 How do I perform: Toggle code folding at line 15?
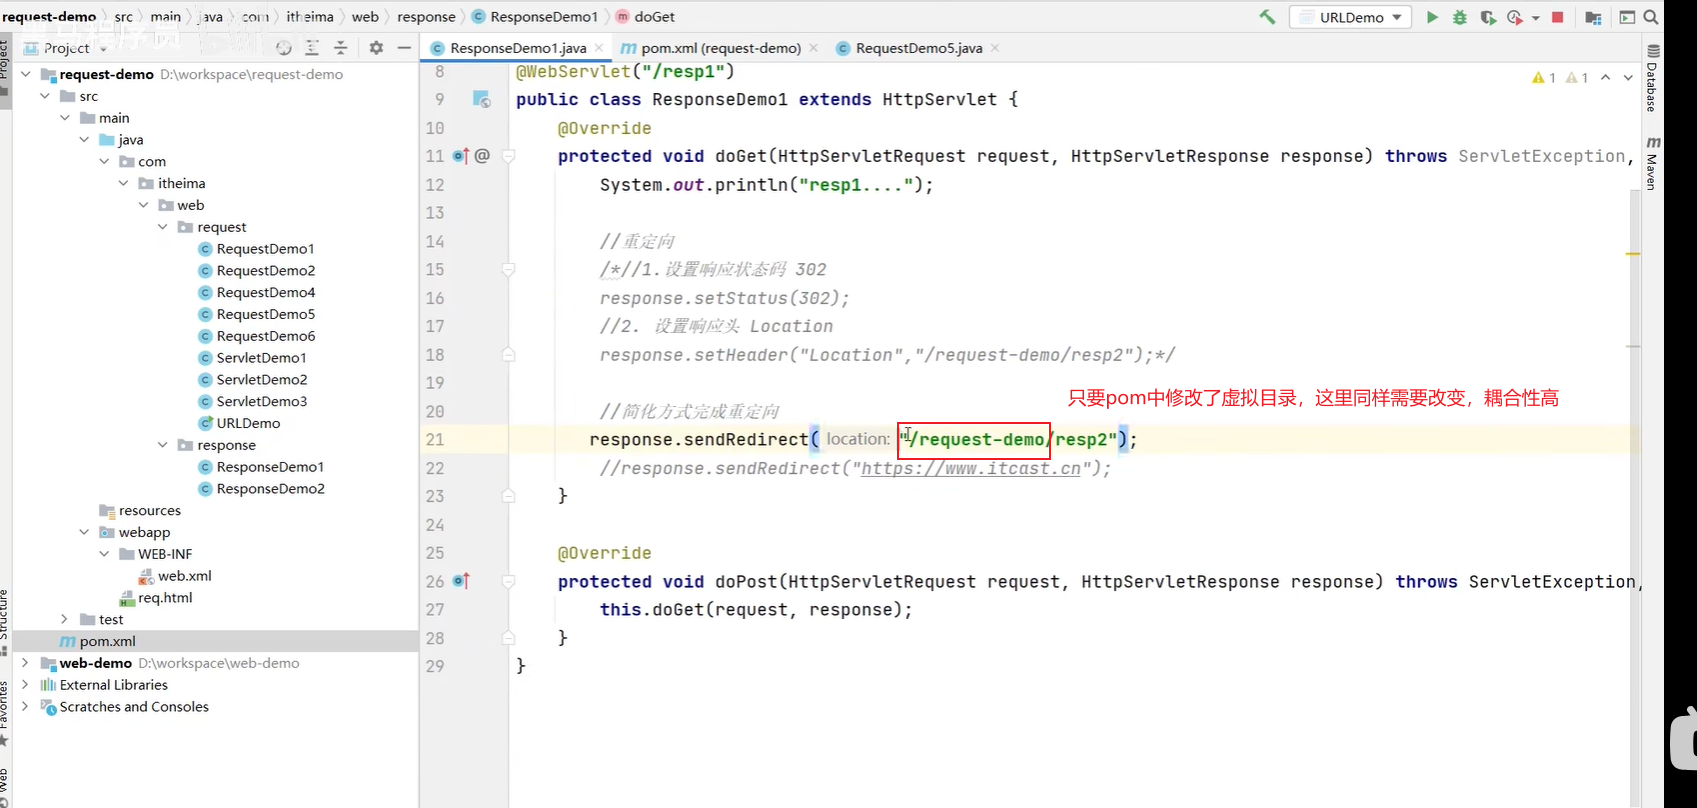click(508, 269)
